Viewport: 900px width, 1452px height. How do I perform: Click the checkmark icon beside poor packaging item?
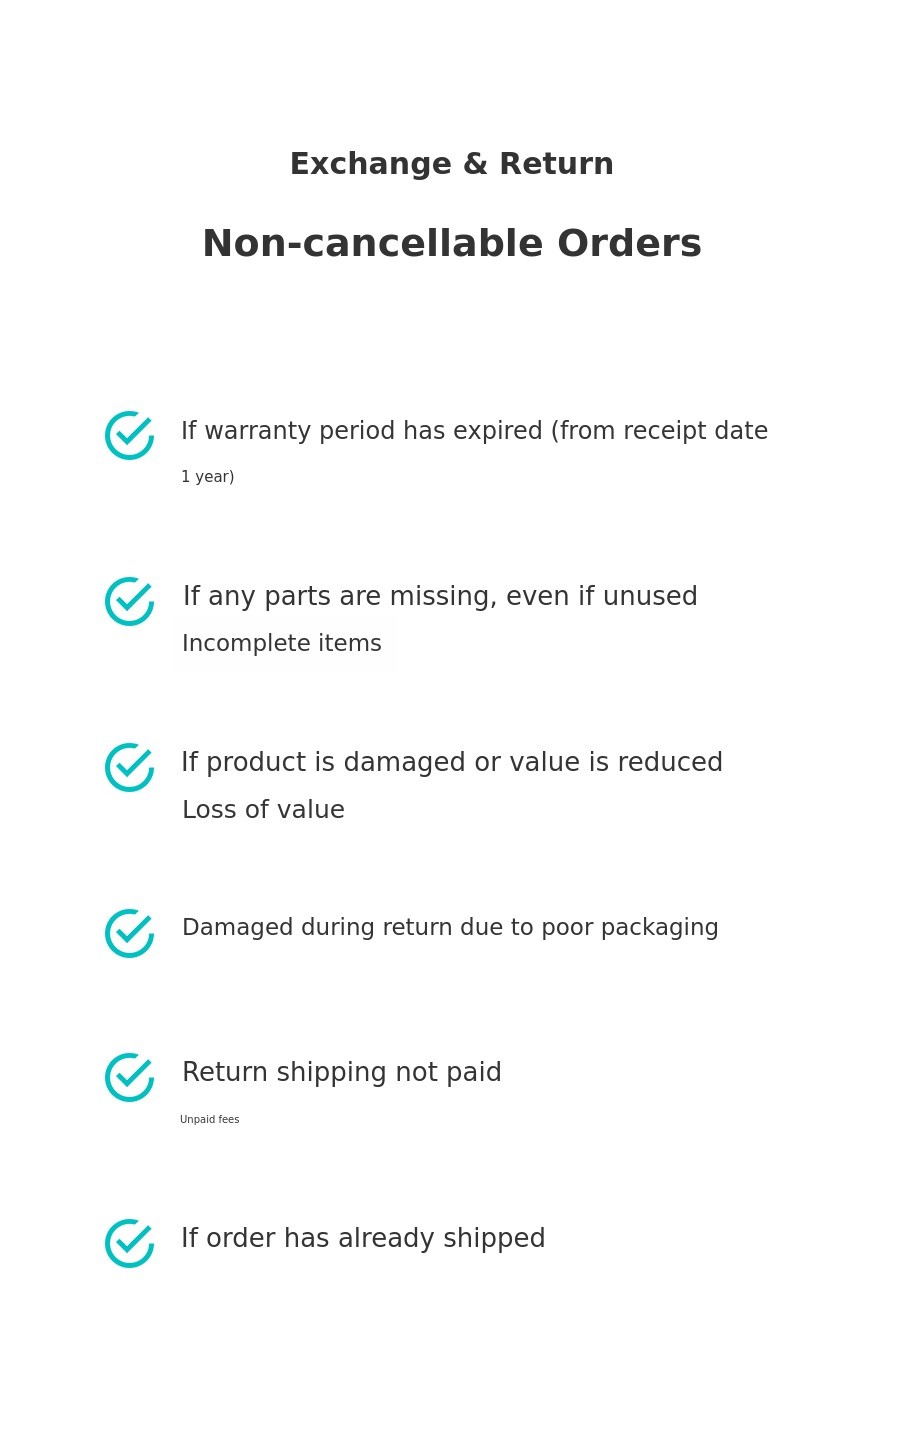coord(129,933)
